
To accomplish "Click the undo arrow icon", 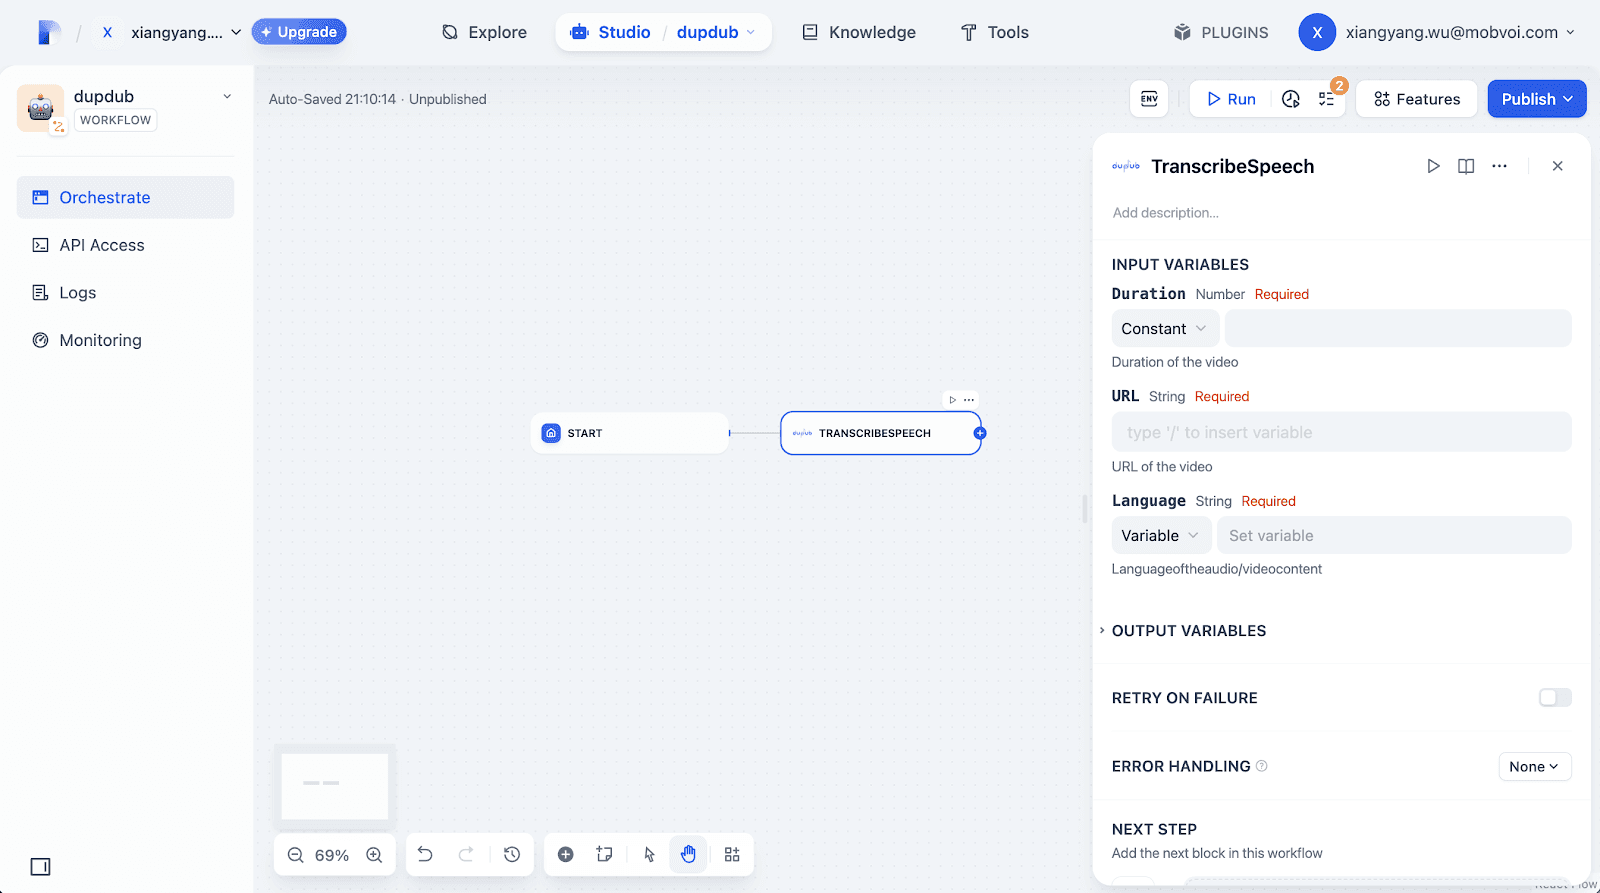I will tap(425, 854).
